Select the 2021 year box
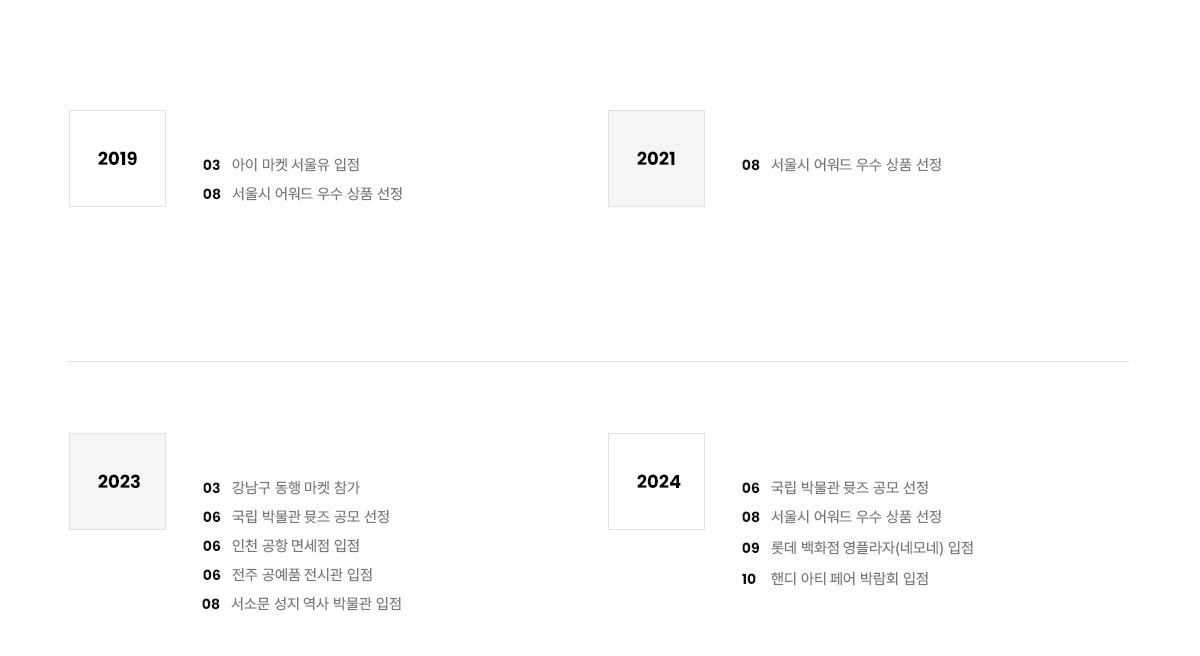 tap(656, 158)
